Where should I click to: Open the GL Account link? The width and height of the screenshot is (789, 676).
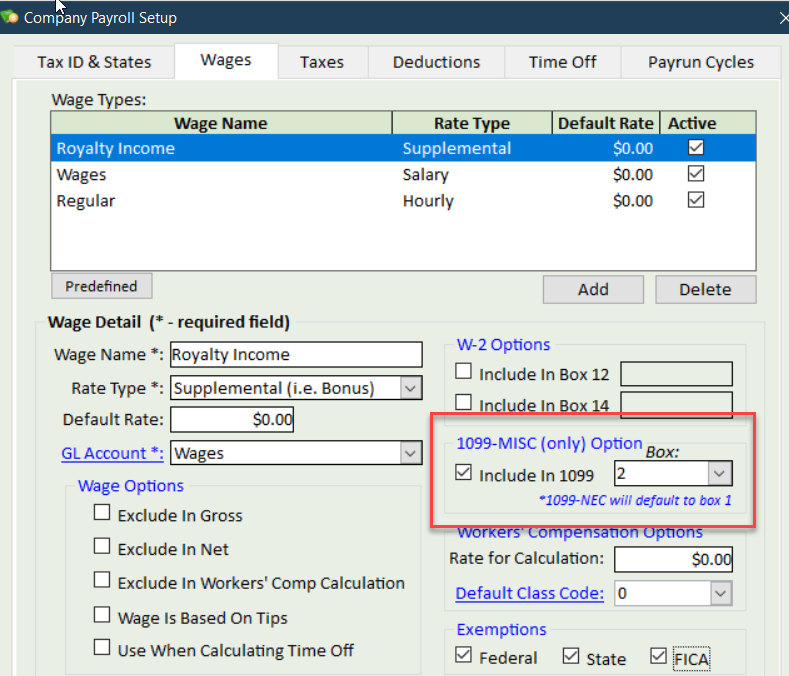click(112, 453)
